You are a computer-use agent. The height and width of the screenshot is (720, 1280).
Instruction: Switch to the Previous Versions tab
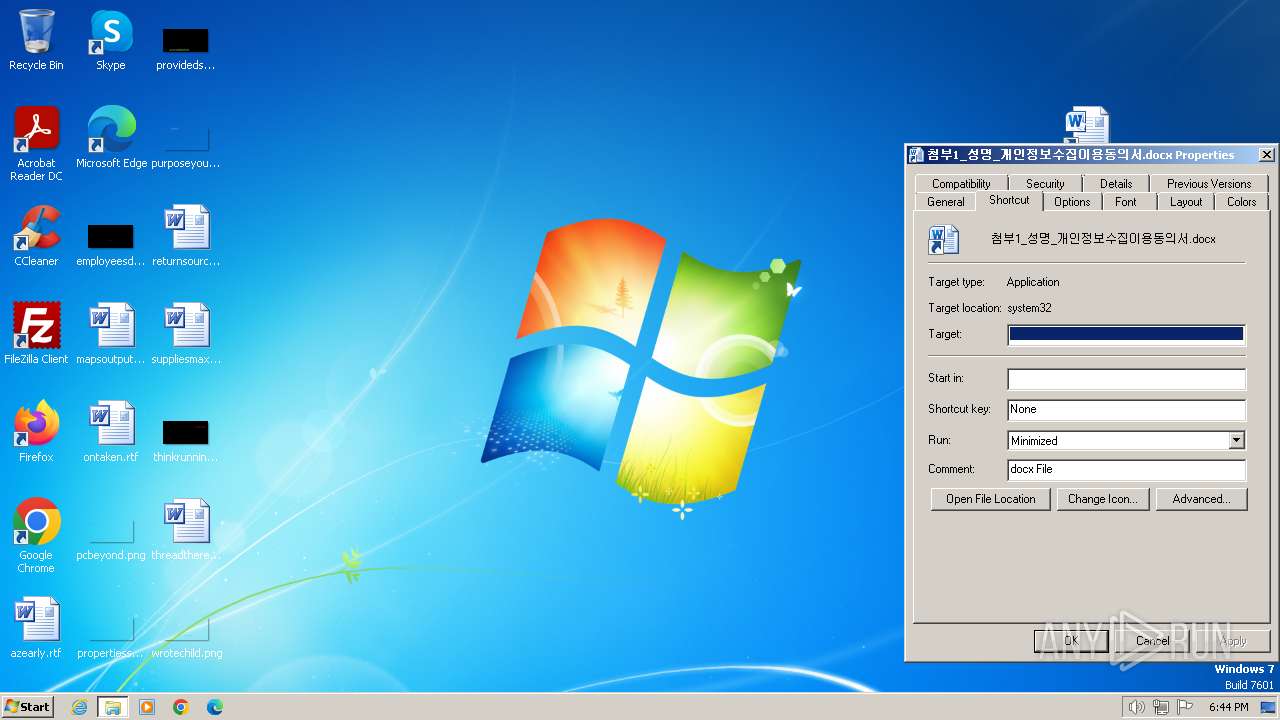tap(1209, 183)
